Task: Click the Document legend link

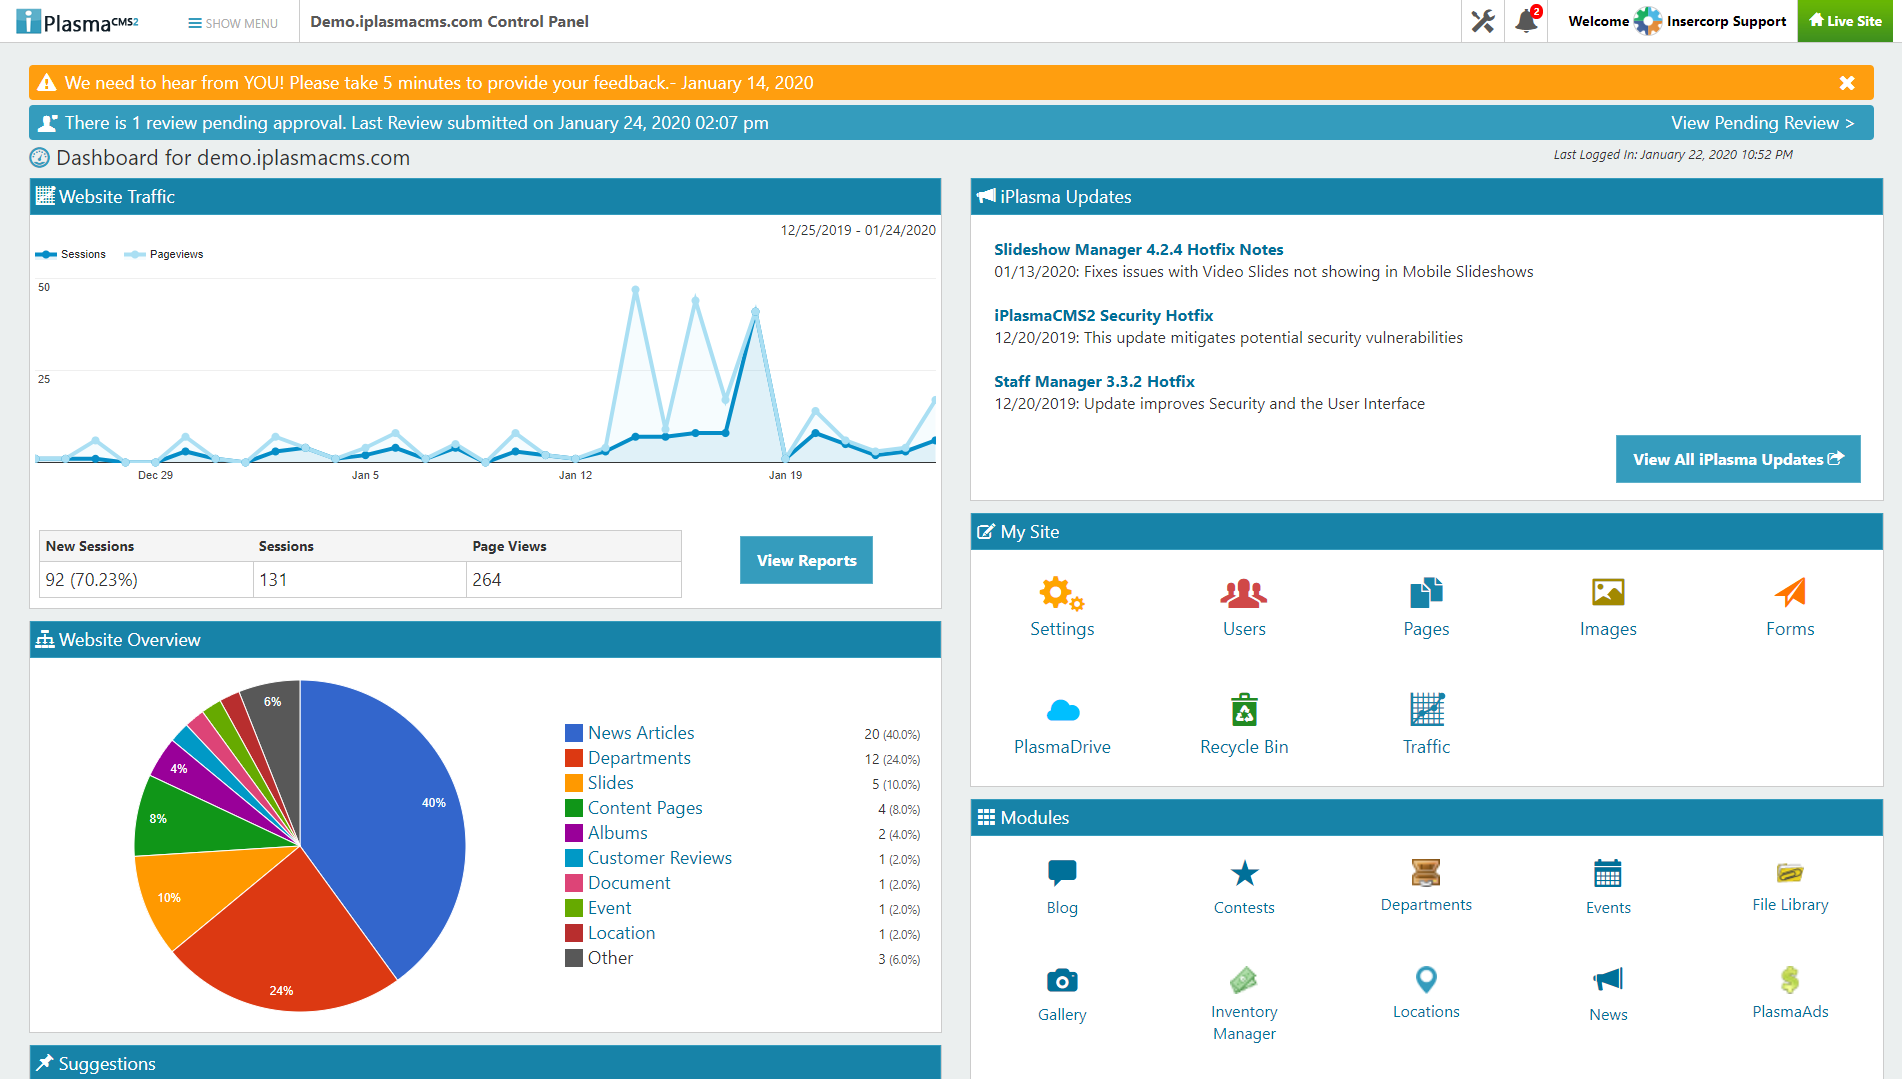Action: [629, 883]
